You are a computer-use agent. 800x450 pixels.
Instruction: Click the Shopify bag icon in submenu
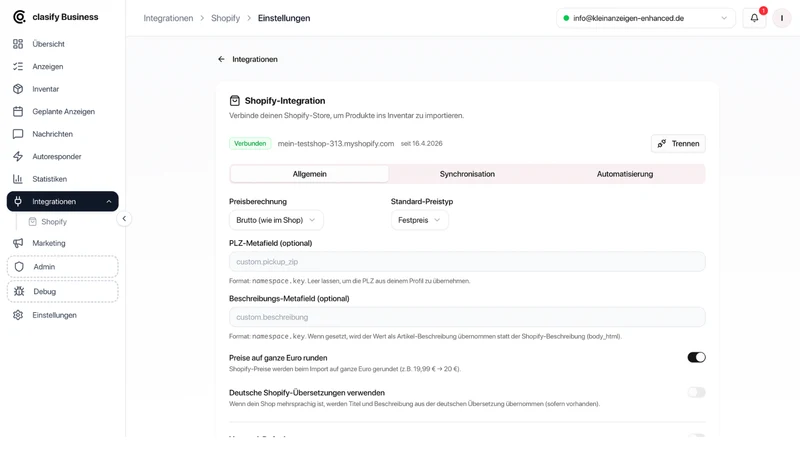(33, 221)
